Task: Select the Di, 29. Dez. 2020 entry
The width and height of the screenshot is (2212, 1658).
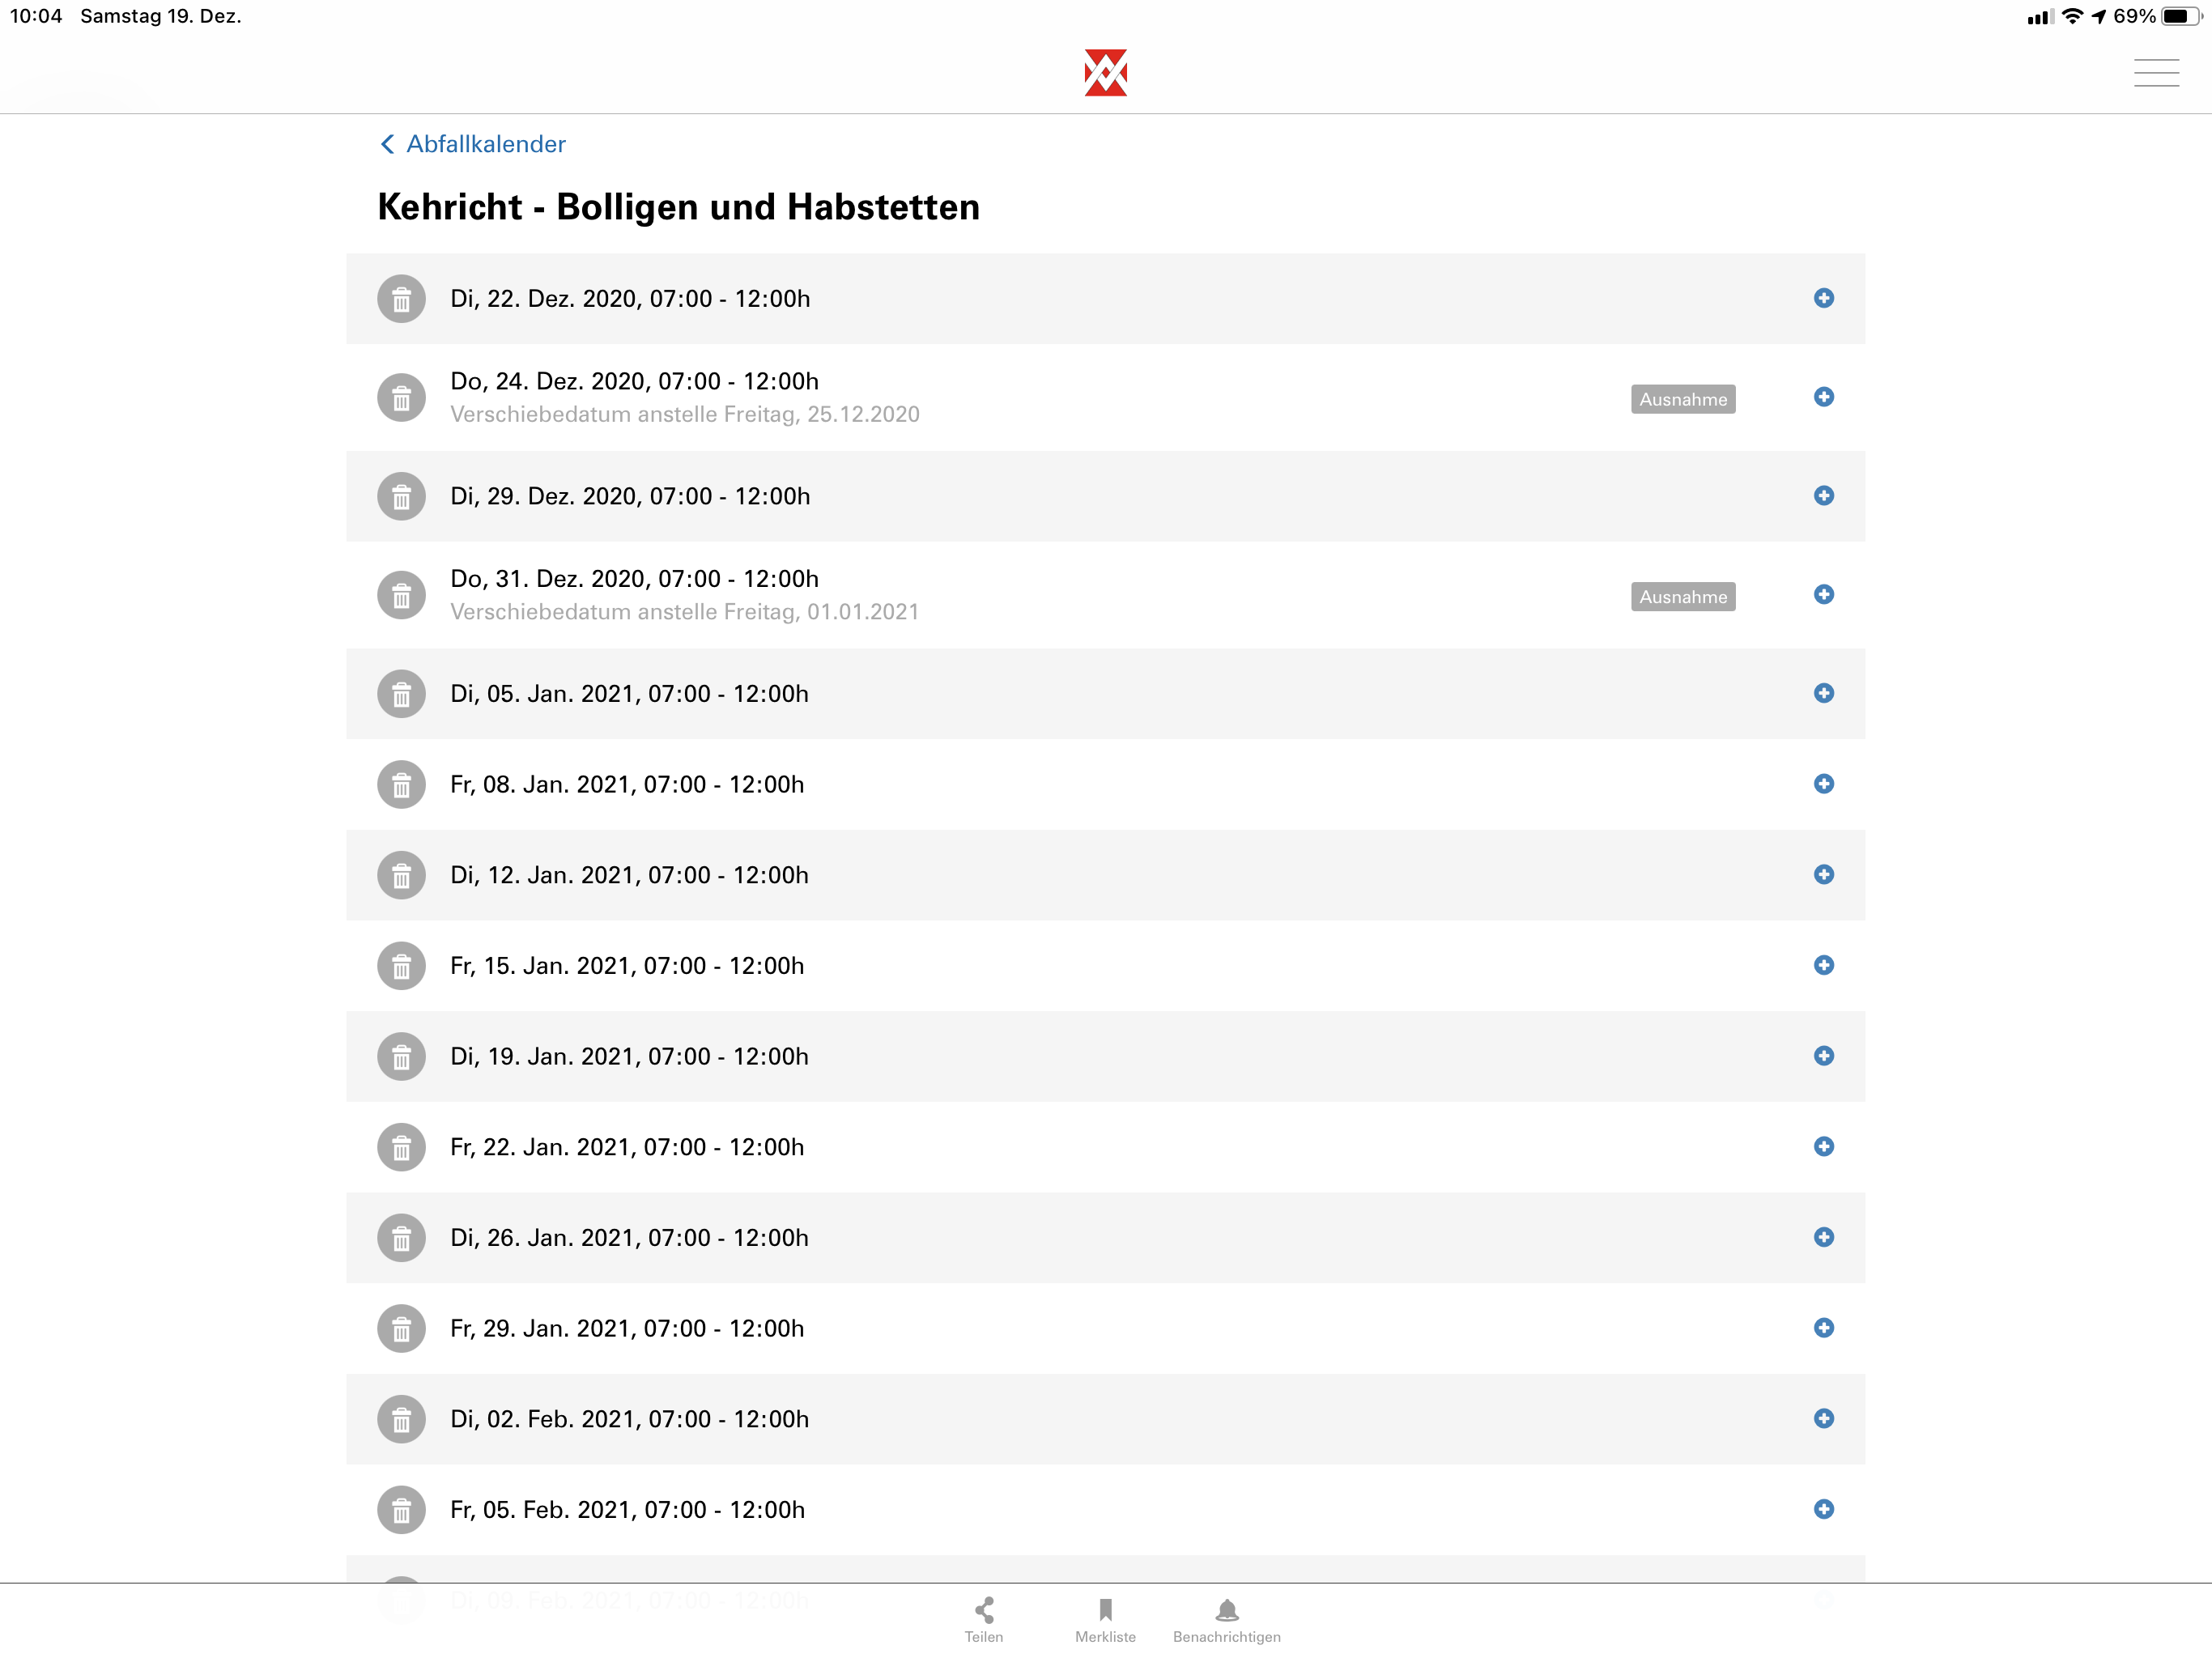Action: 630,496
